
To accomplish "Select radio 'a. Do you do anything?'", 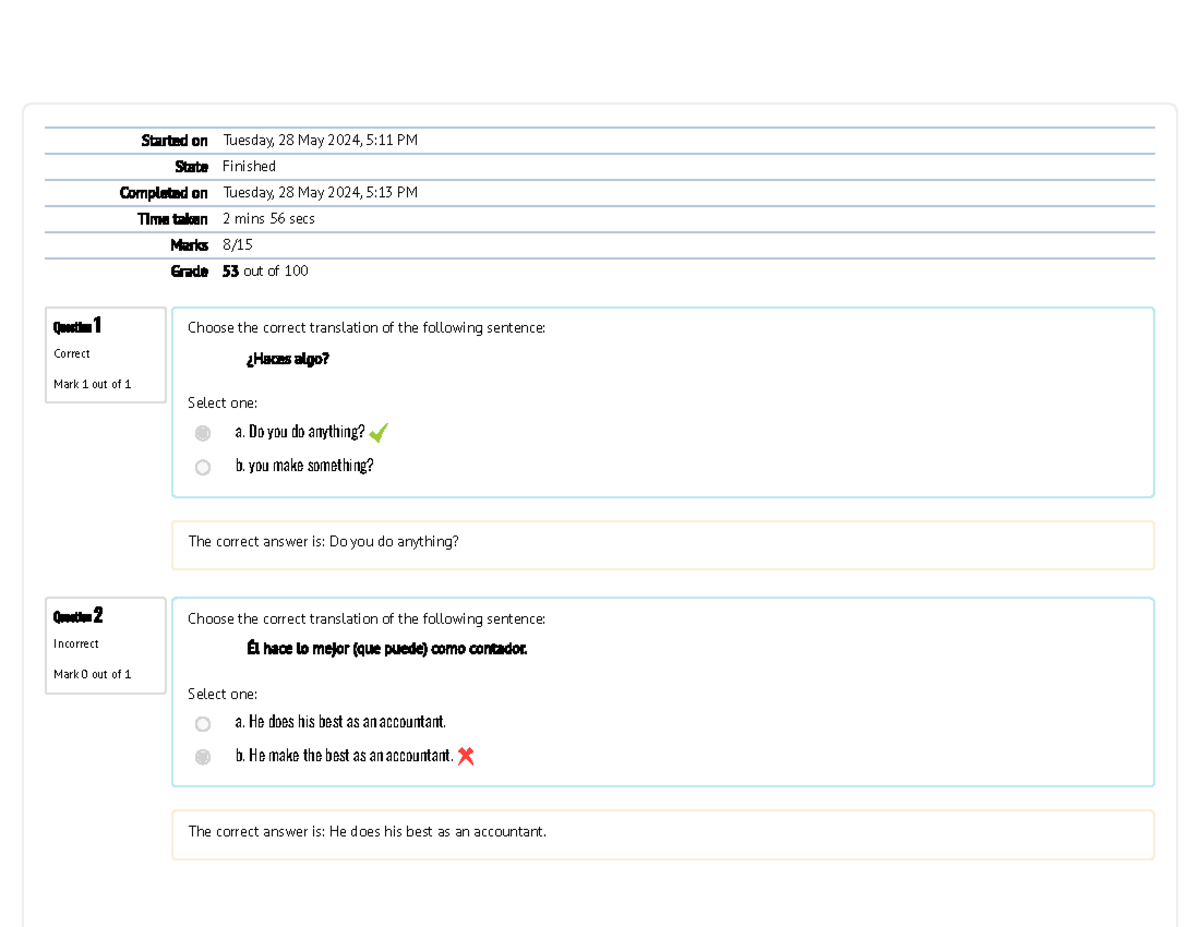I will [203, 433].
